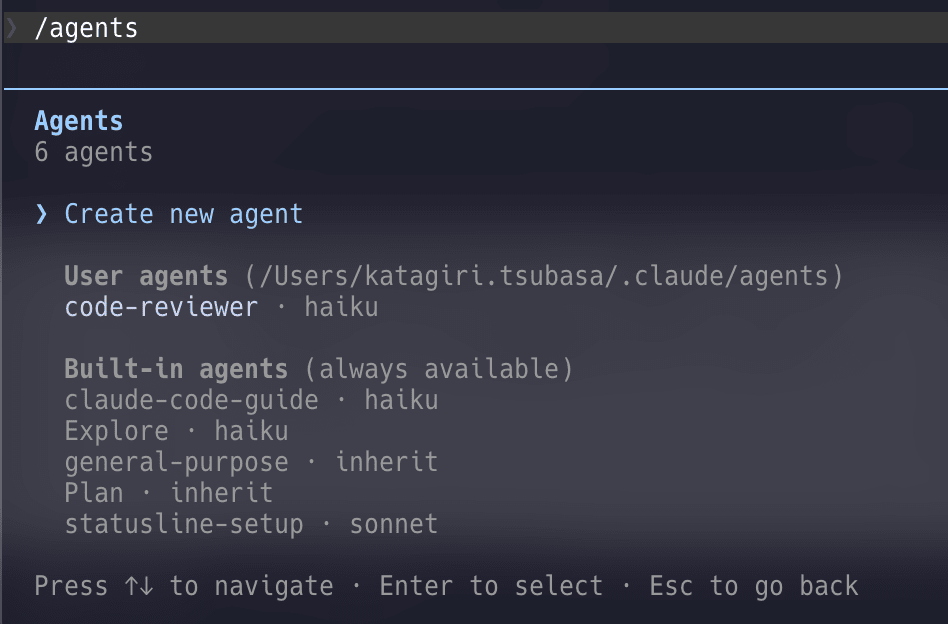Click the Enter to select hint
The width and height of the screenshot is (948, 624).
[x=491, y=586]
